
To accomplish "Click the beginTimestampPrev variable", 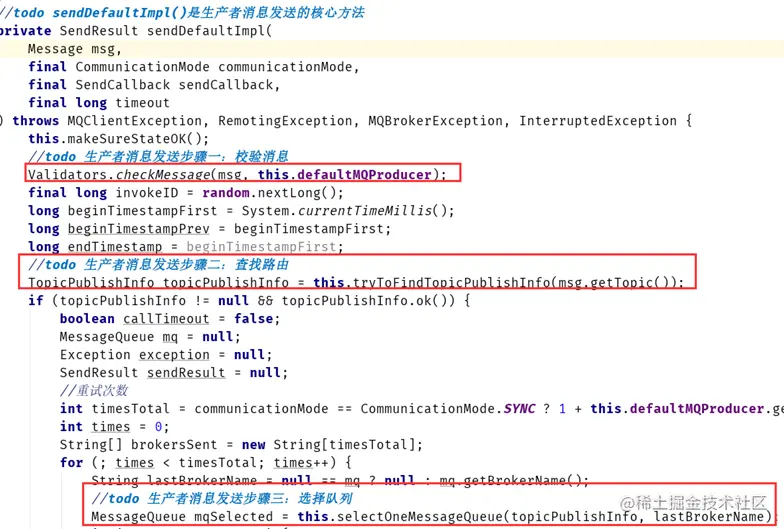I will [138, 228].
